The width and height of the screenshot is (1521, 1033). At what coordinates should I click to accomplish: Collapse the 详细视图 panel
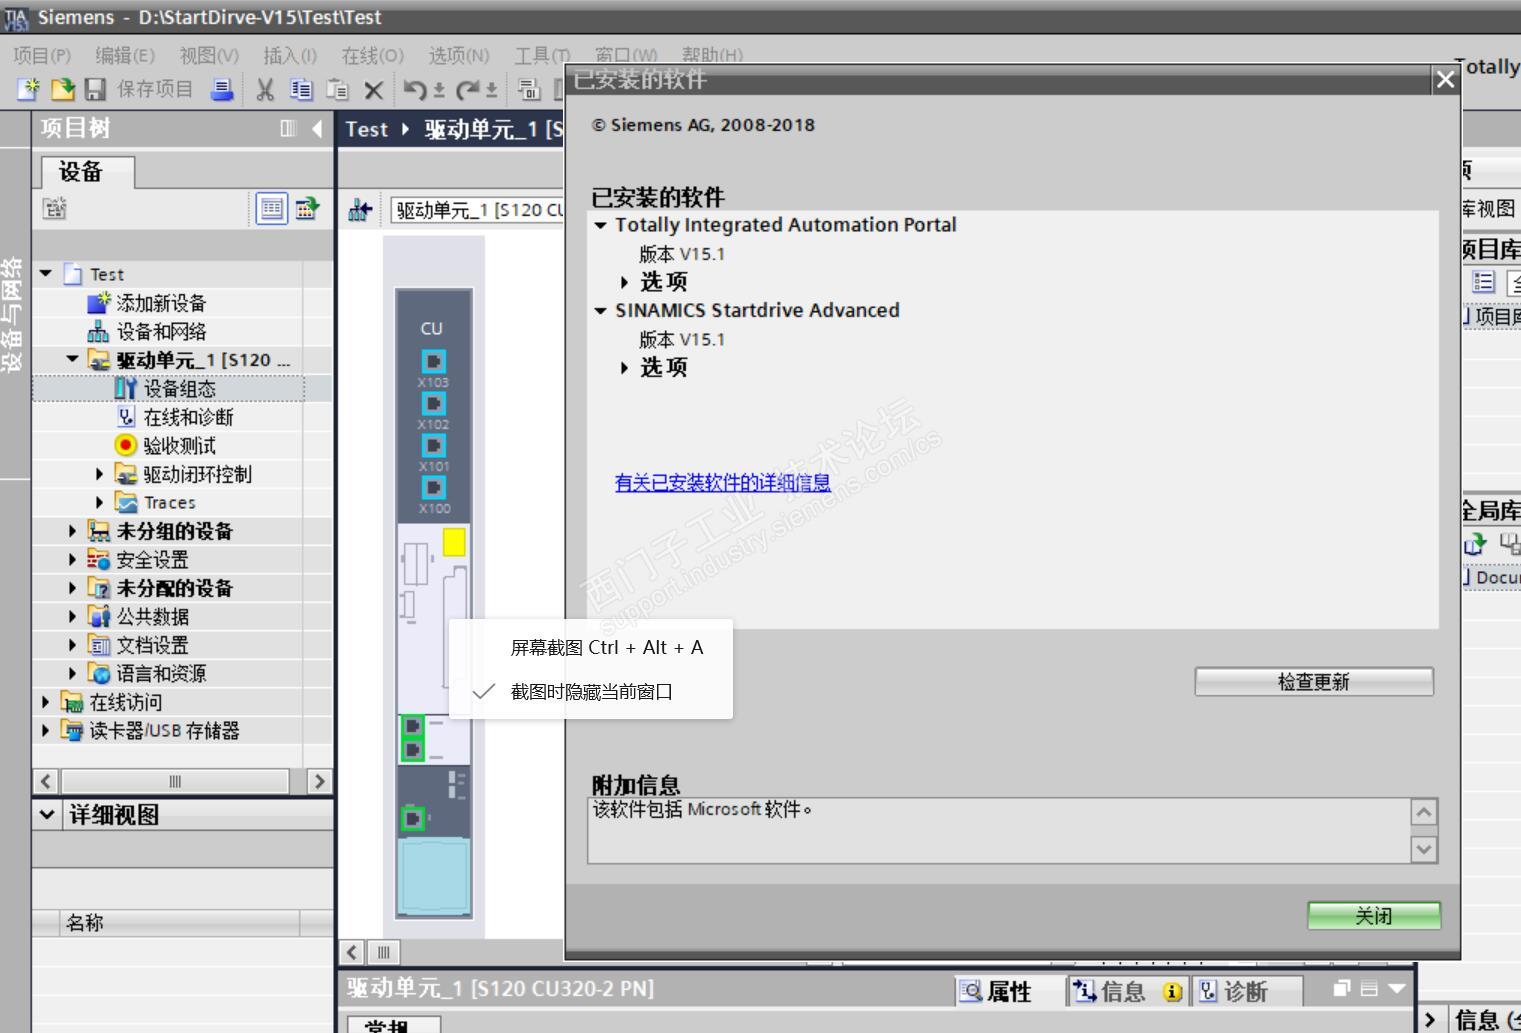[x=47, y=815]
